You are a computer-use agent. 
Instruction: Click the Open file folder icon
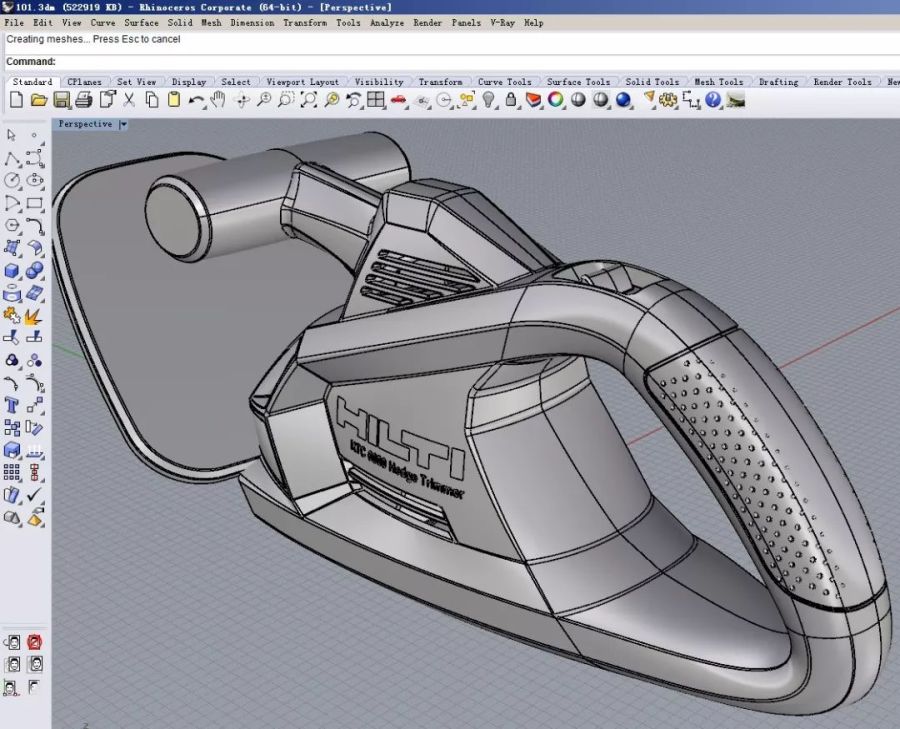point(39,99)
